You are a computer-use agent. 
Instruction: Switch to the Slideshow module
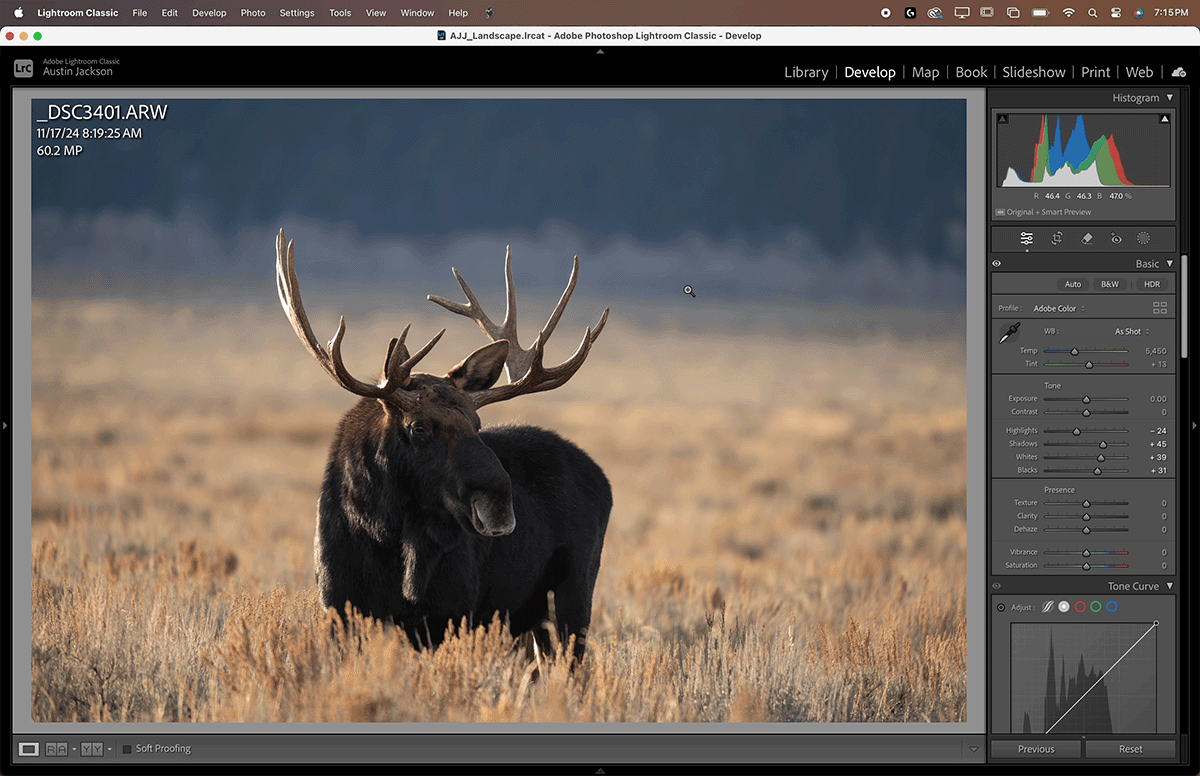(1034, 72)
